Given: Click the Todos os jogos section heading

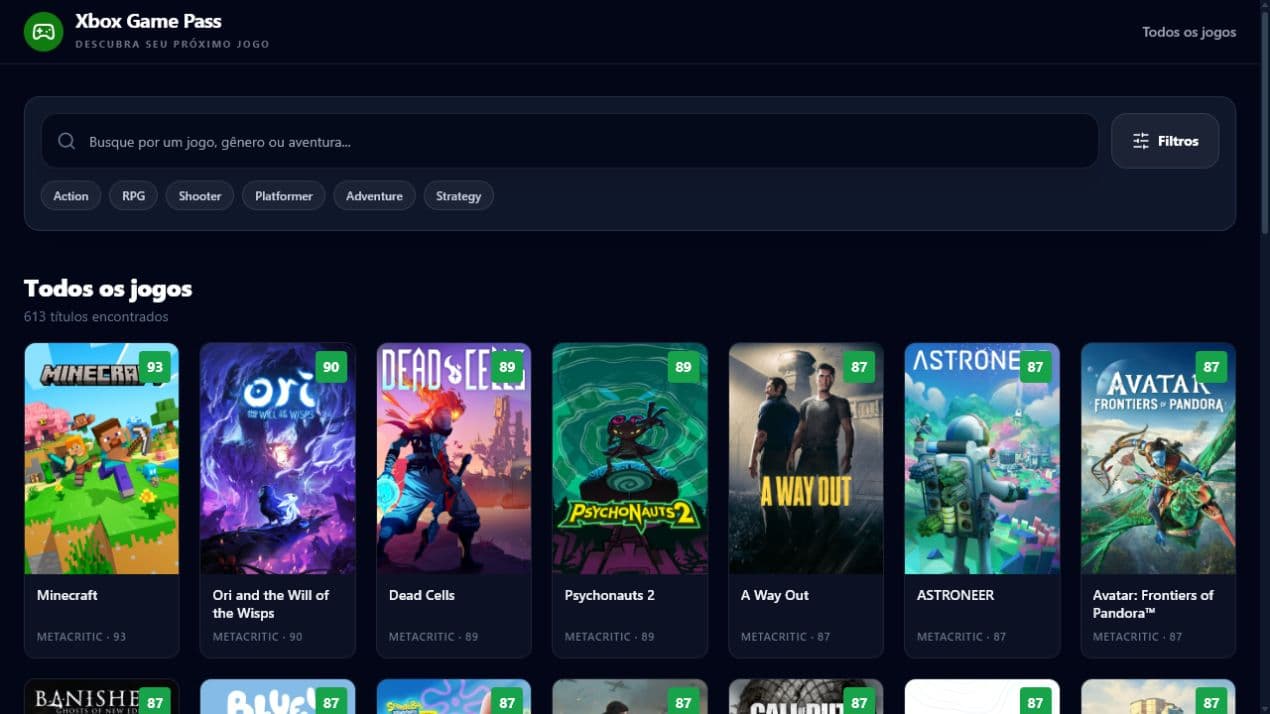Looking at the screenshot, I should (x=108, y=289).
